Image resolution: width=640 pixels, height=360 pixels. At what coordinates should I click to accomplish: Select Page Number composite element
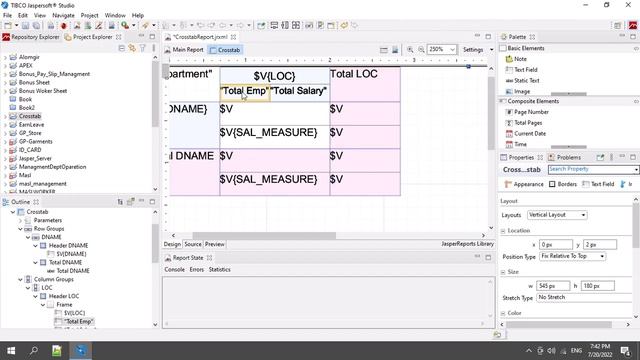(531, 112)
